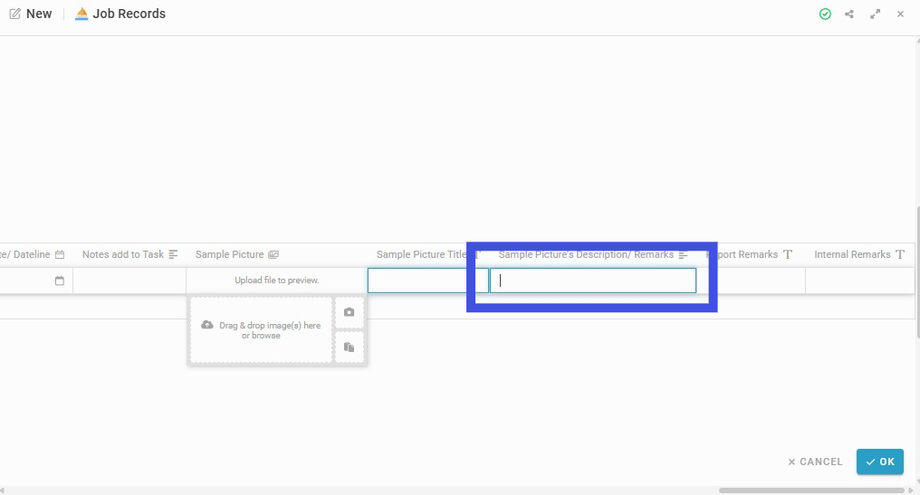The image size is (920, 495).
Task: Focus the Sample Picture's Description/Remarks input
Action: click(593, 280)
